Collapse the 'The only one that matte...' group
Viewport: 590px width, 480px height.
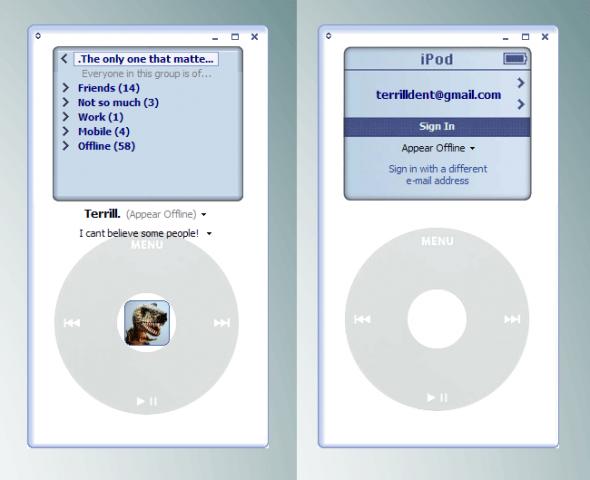64,58
